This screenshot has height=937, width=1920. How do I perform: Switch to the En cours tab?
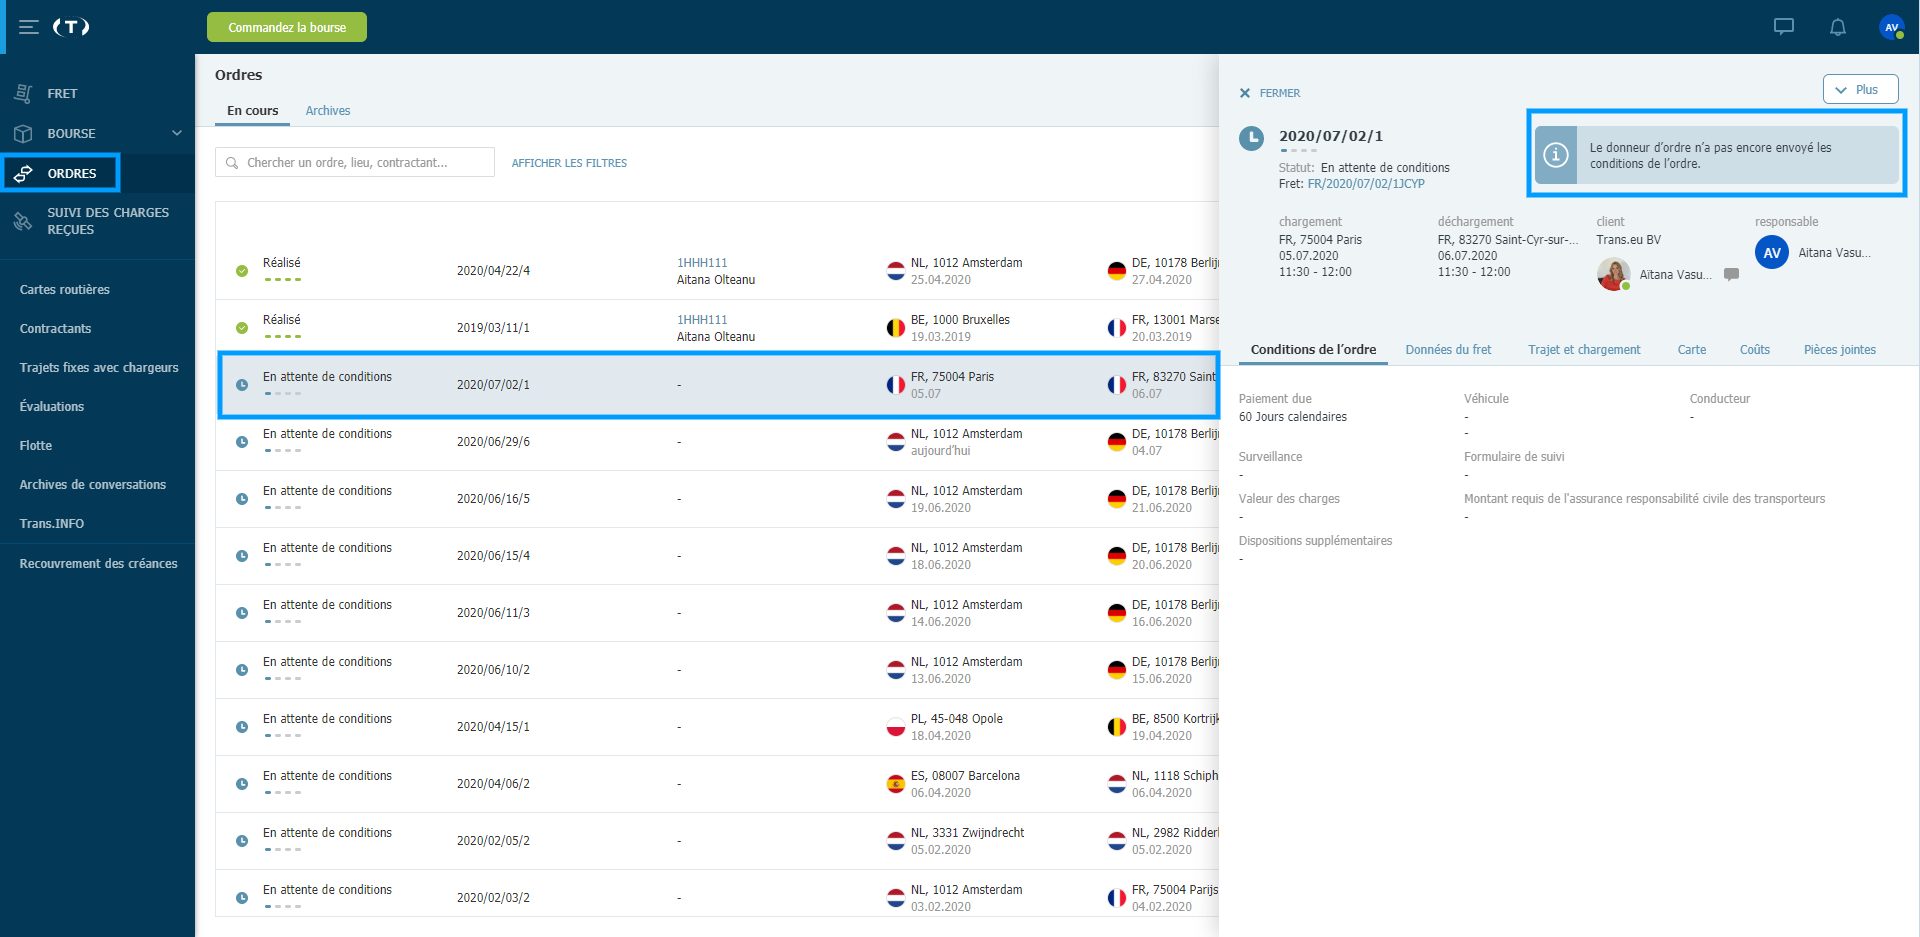point(252,111)
